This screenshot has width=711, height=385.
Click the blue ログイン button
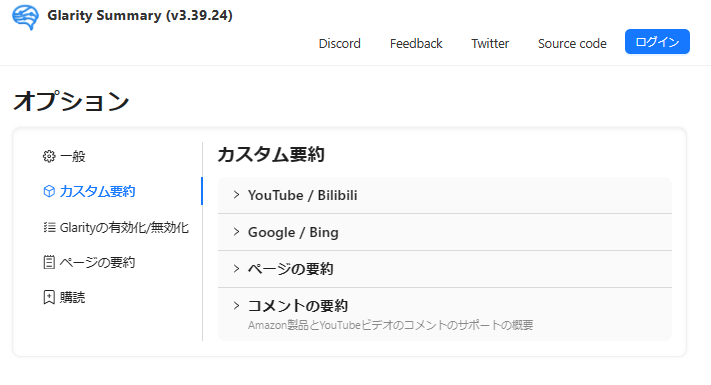[657, 42]
